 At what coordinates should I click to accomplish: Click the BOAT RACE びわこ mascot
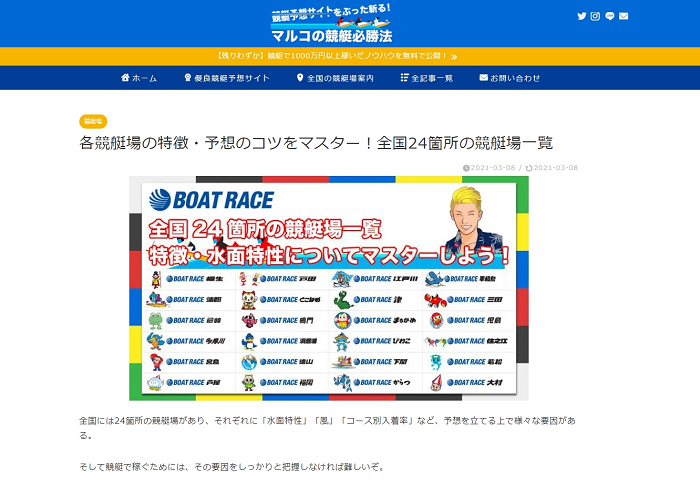(342, 342)
